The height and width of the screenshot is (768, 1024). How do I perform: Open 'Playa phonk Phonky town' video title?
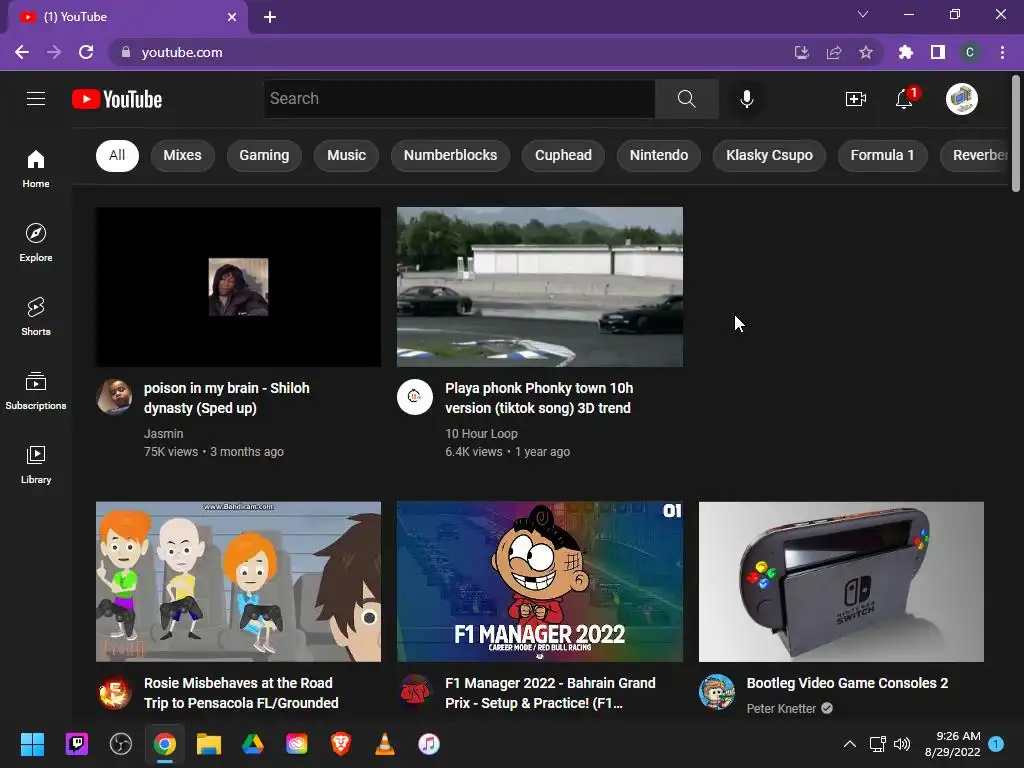pos(539,398)
